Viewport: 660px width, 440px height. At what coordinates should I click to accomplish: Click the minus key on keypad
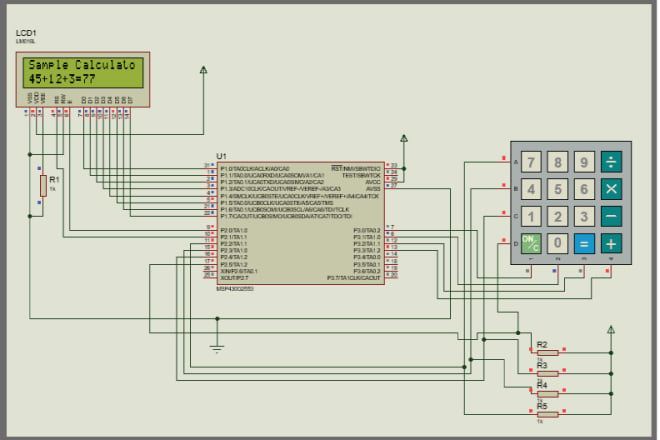(611, 216)
